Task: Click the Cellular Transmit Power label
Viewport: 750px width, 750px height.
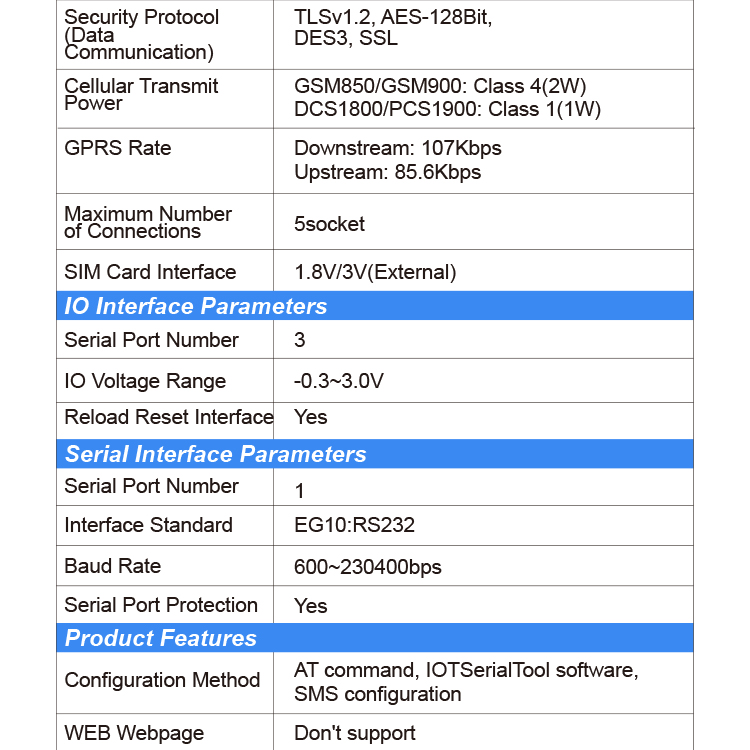Action: click(x=141, y=95)
